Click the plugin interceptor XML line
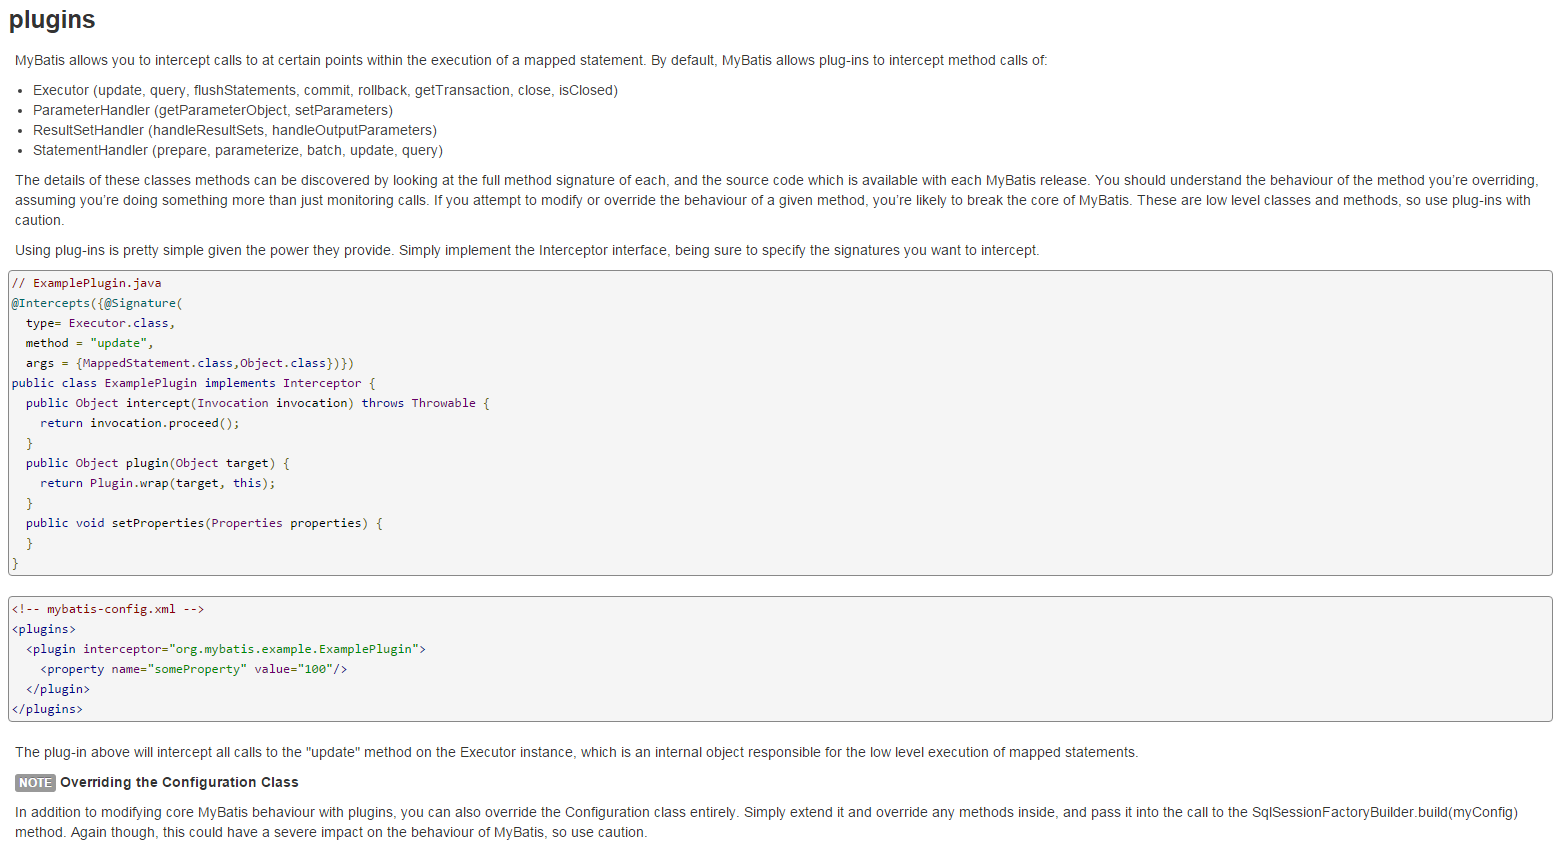 [226, 650]
